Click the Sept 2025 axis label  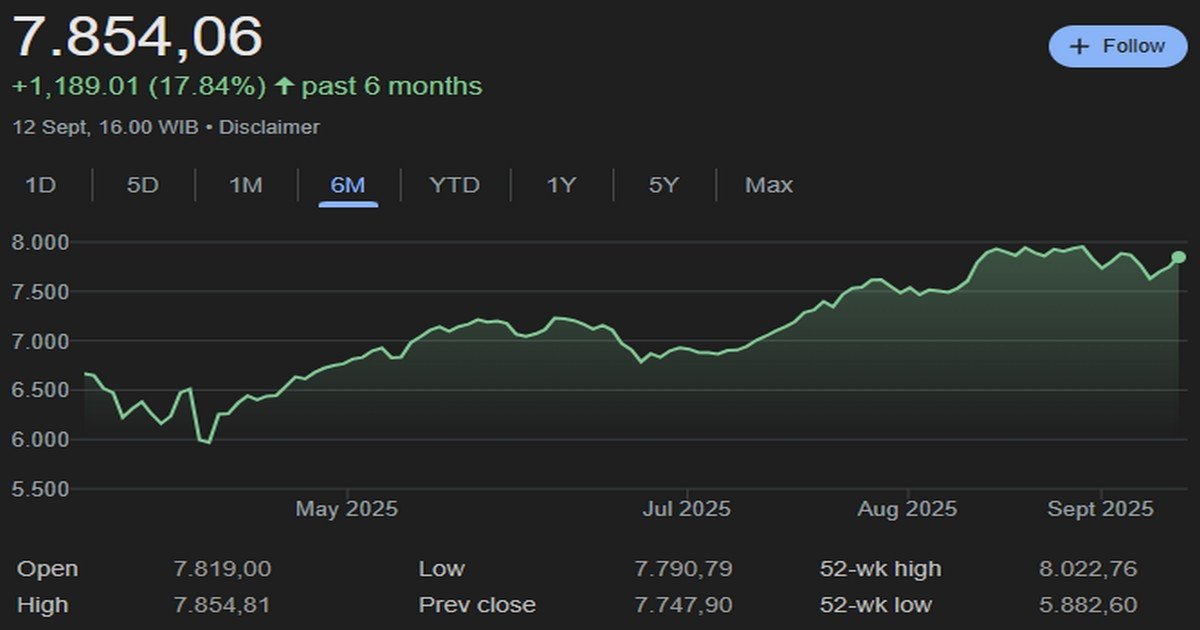coord(1100,510)
